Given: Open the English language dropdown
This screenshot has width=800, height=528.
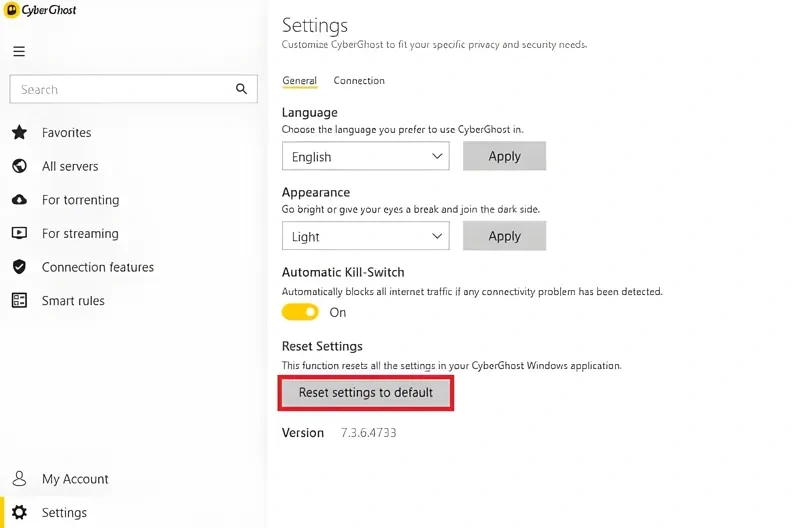Looking at the screenshot, I should 365,156.
